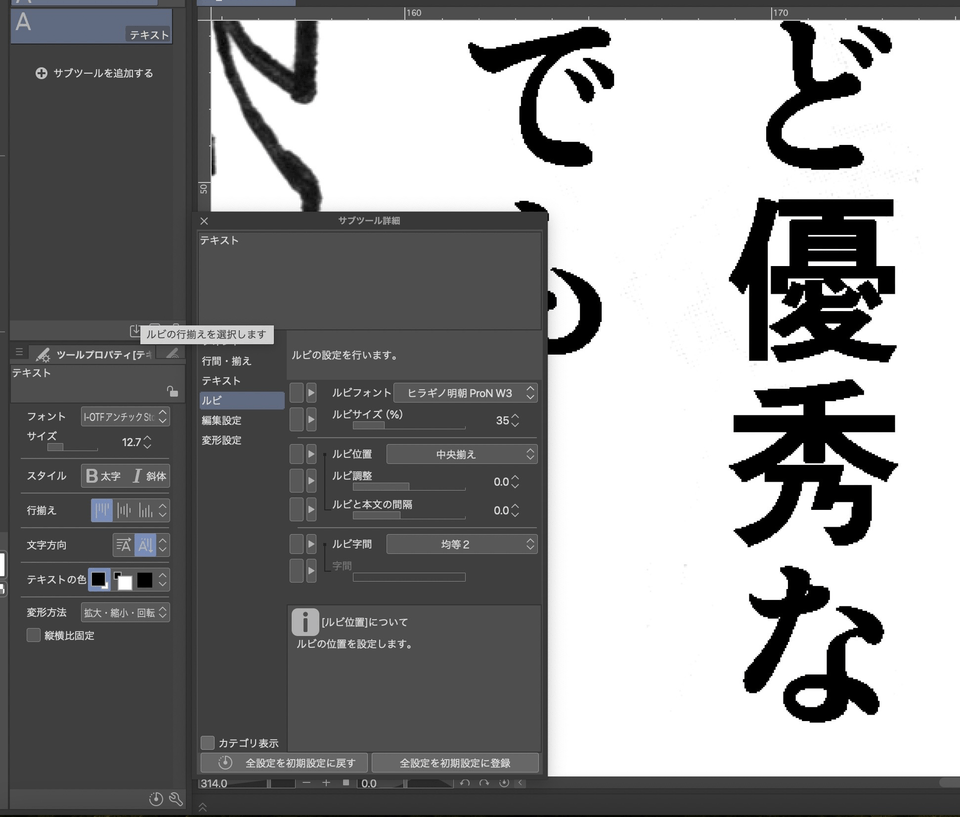Rotate canvas right with the clockwise arrow
This screenshot has width=960, height=817.
coord(484,783)
